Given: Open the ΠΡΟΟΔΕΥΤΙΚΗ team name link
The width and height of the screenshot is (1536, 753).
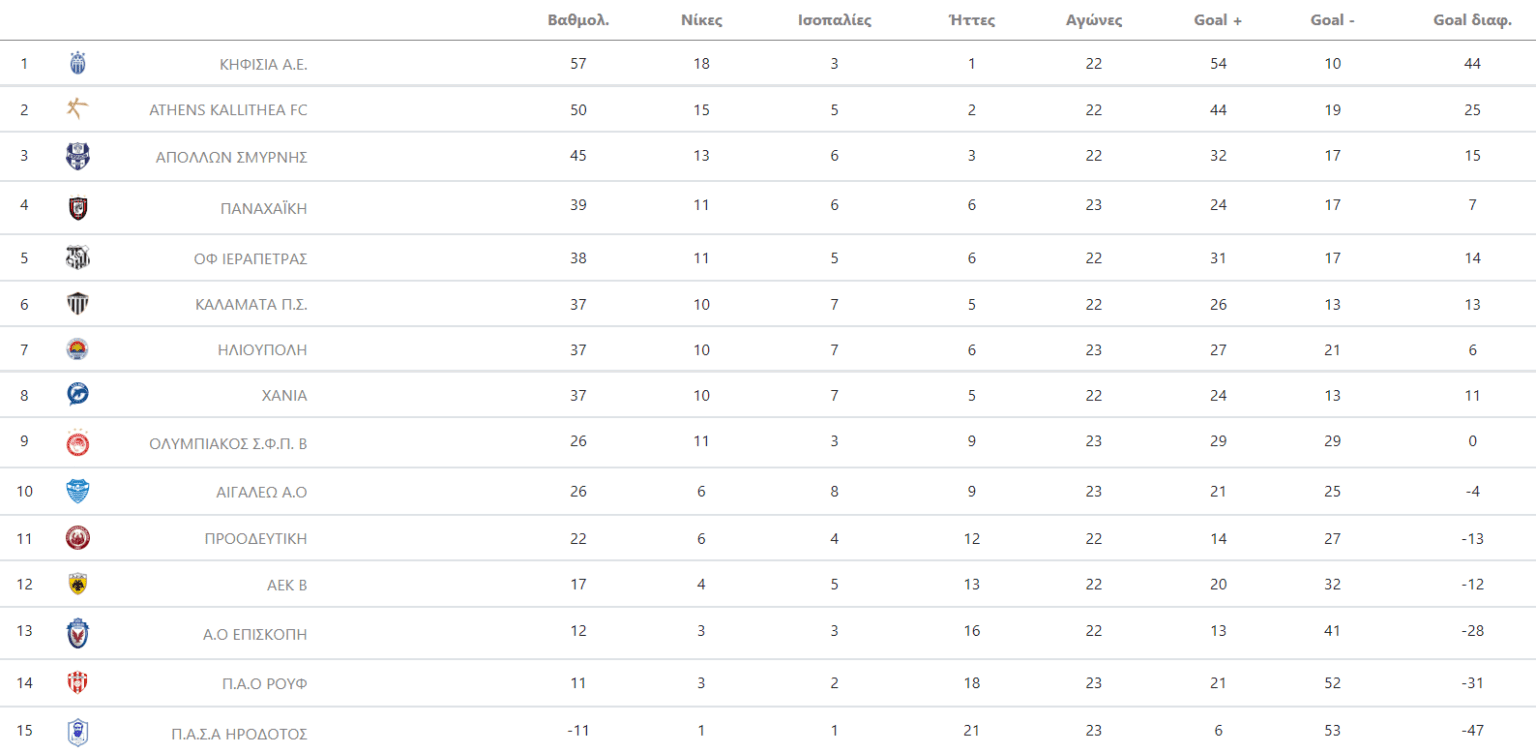Looking at the screenshot, I should click(255, 538).
